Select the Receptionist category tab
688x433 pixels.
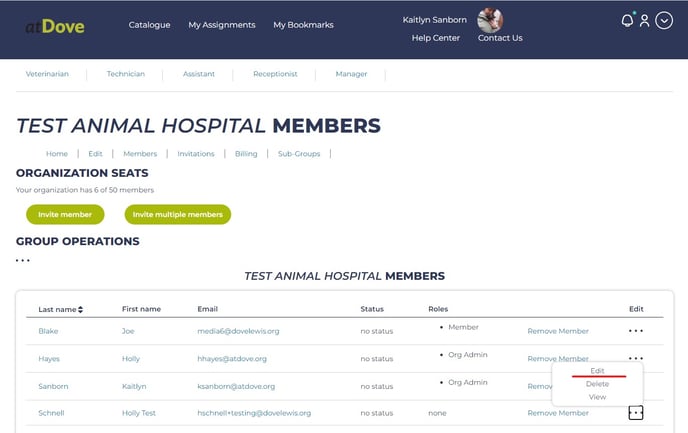click(275, 74)
